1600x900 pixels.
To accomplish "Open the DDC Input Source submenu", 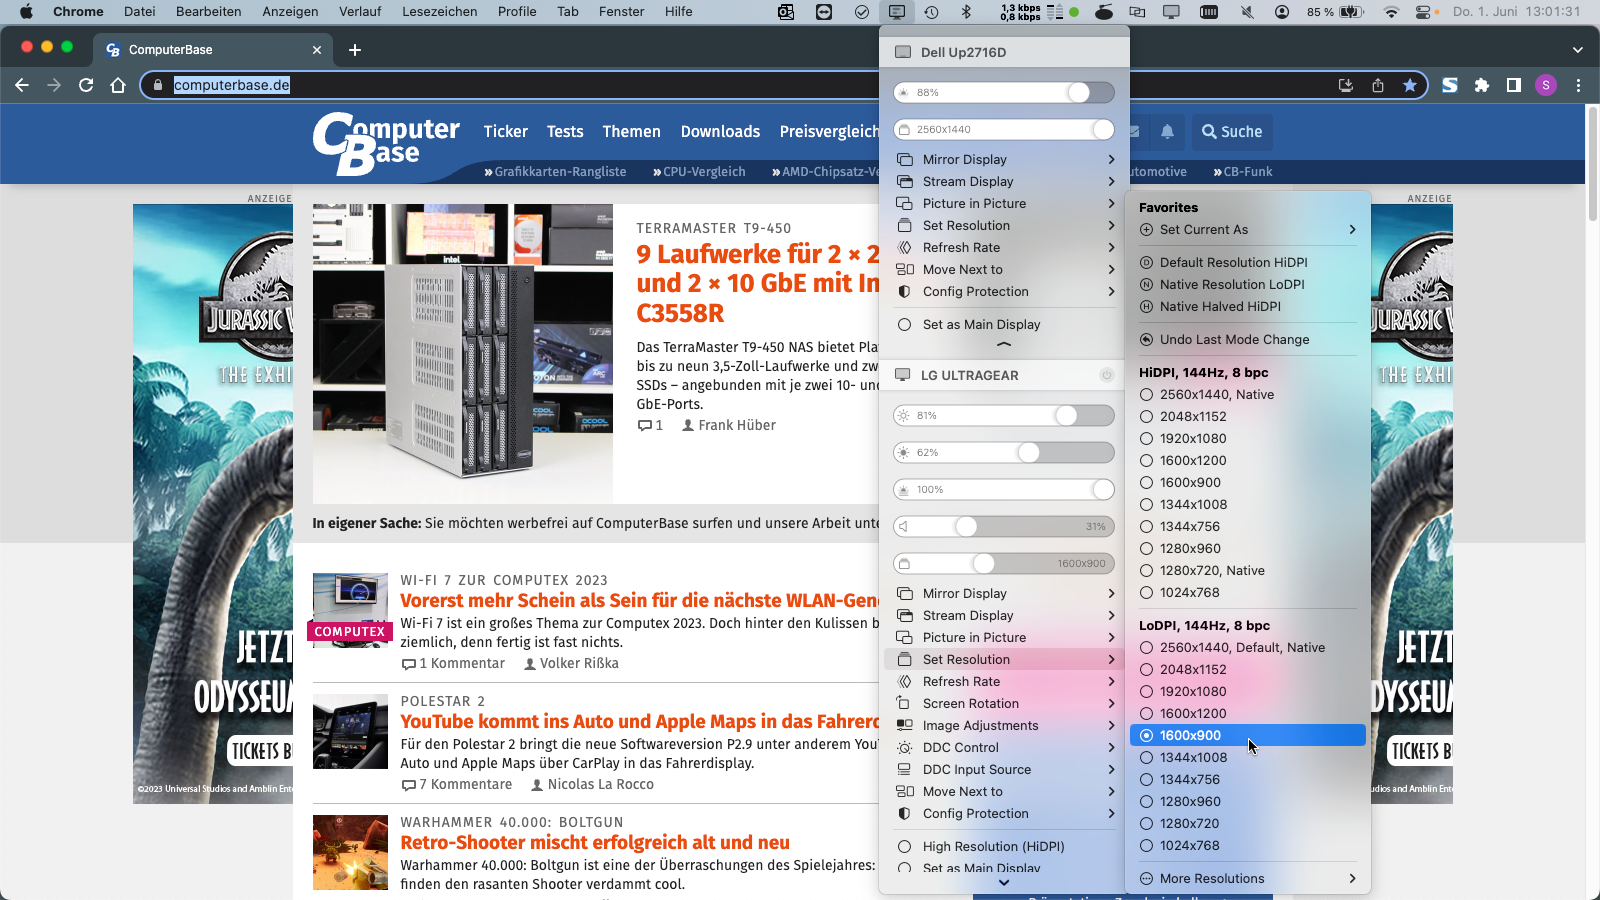I will [x=1004, y=769].
